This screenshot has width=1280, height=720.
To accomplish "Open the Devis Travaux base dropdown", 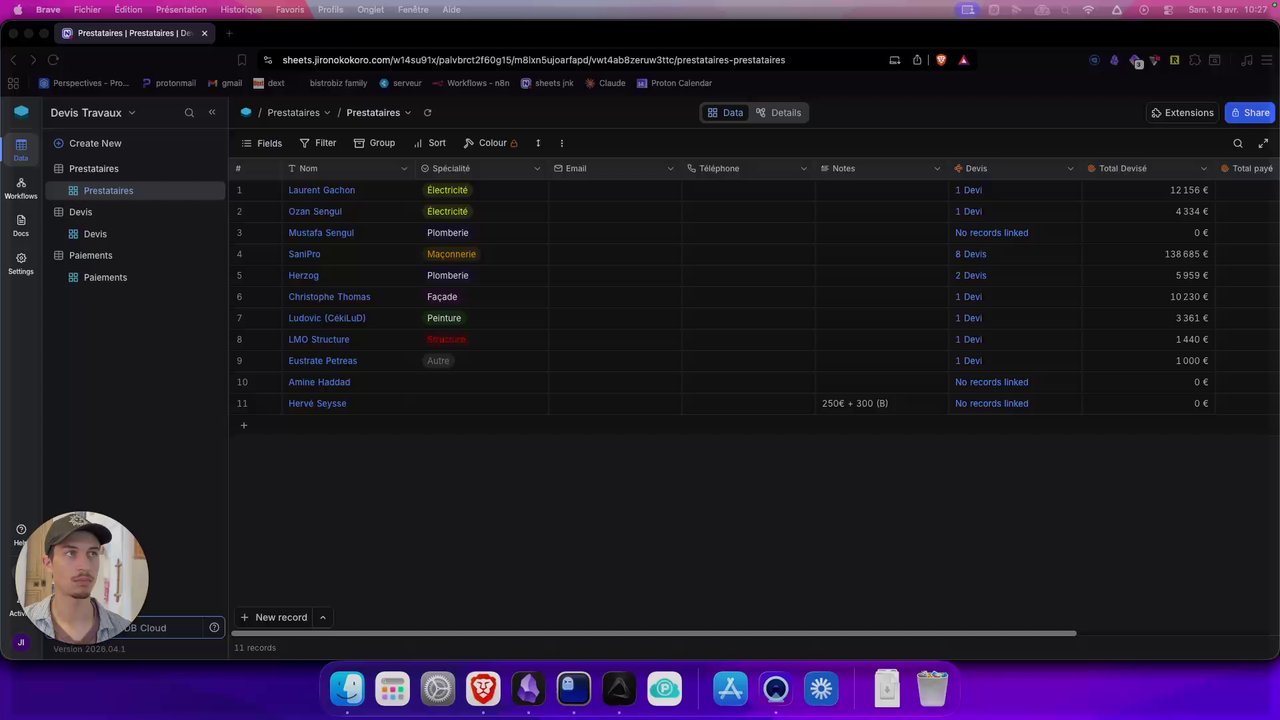I will (x=93, y=113).
